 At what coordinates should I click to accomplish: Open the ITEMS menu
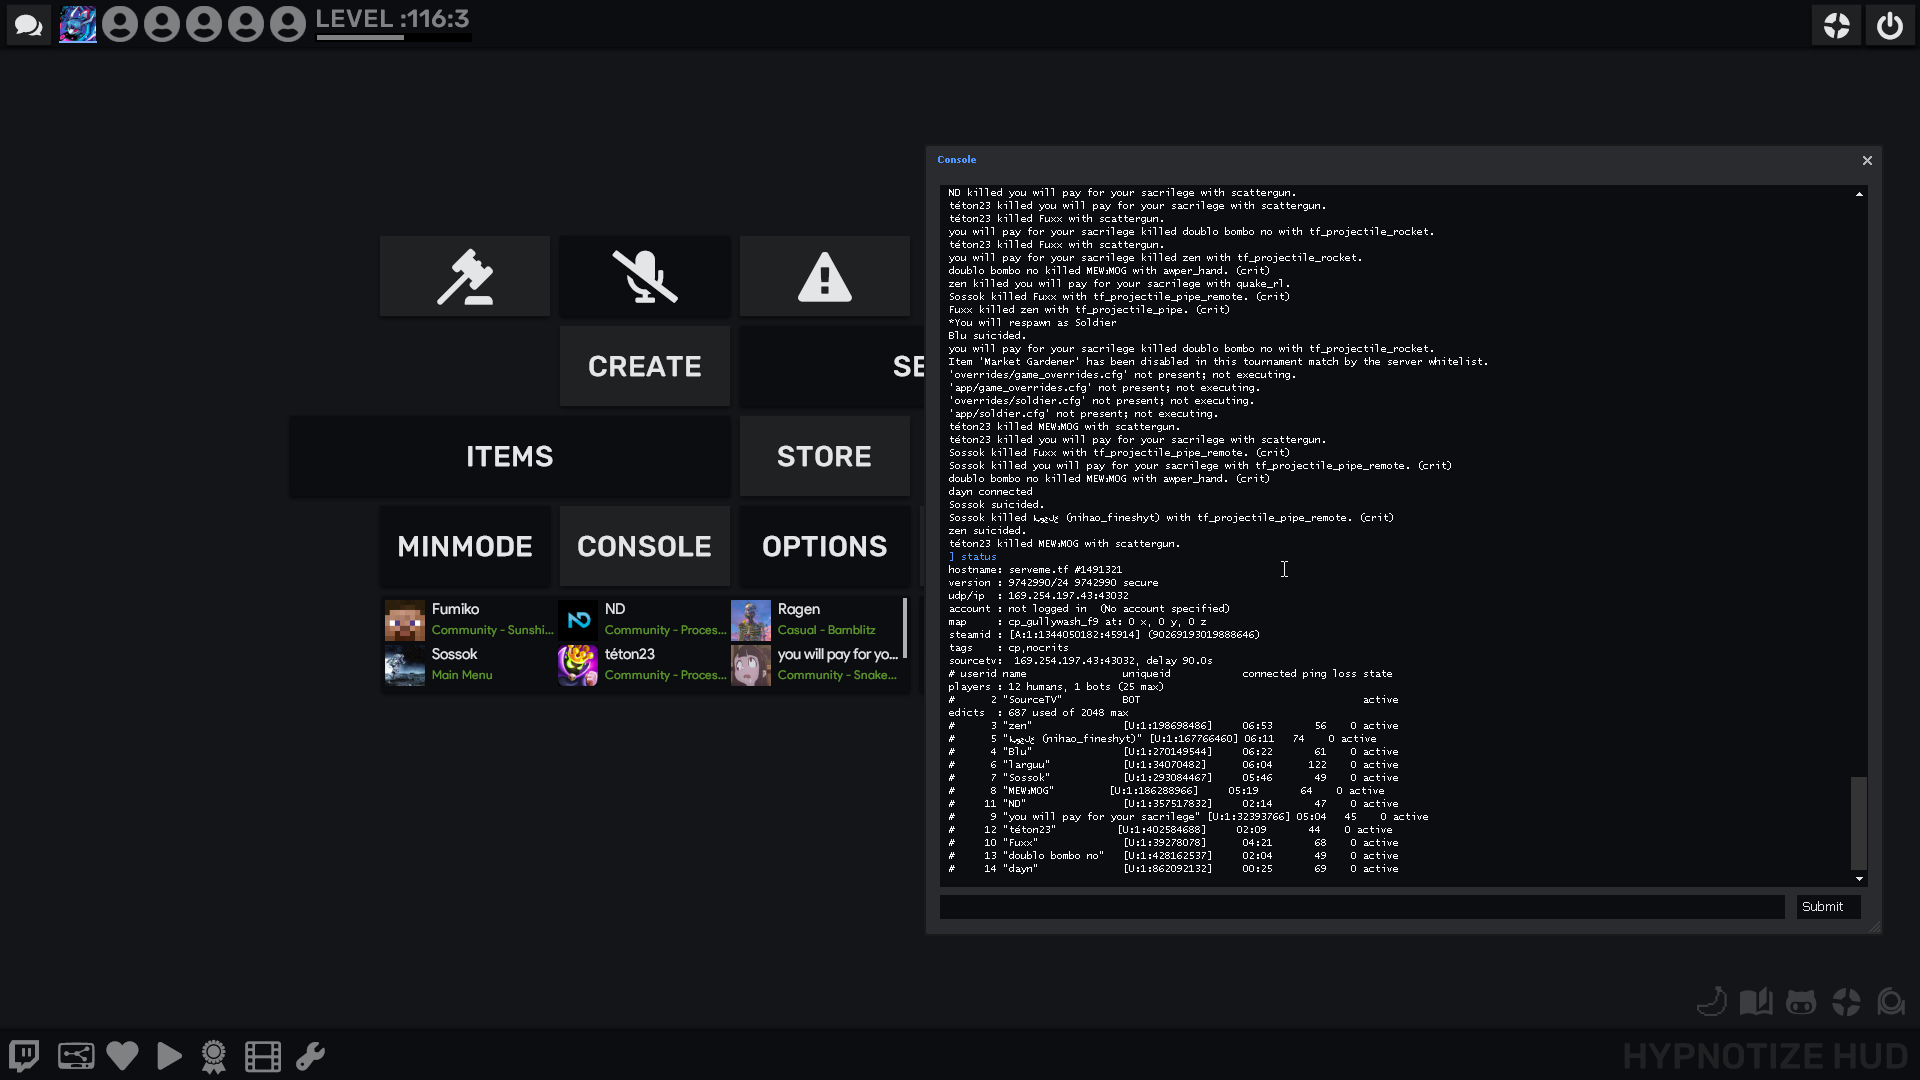point(509,457)
